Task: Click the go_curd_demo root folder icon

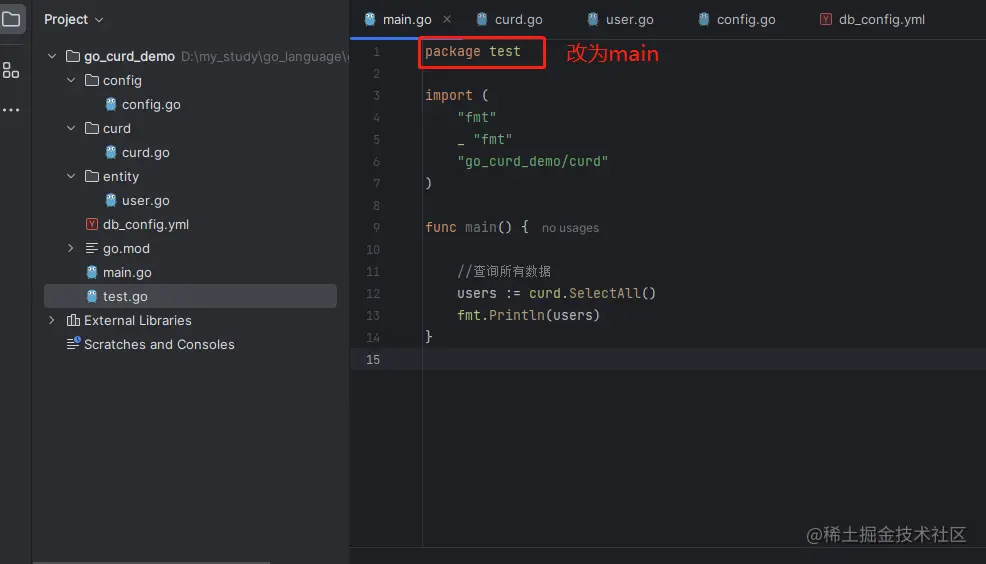Action: tap(73, 57)
